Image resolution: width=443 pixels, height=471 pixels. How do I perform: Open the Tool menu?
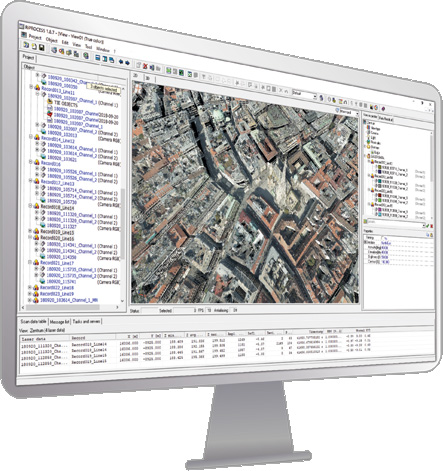pos(88,47)
